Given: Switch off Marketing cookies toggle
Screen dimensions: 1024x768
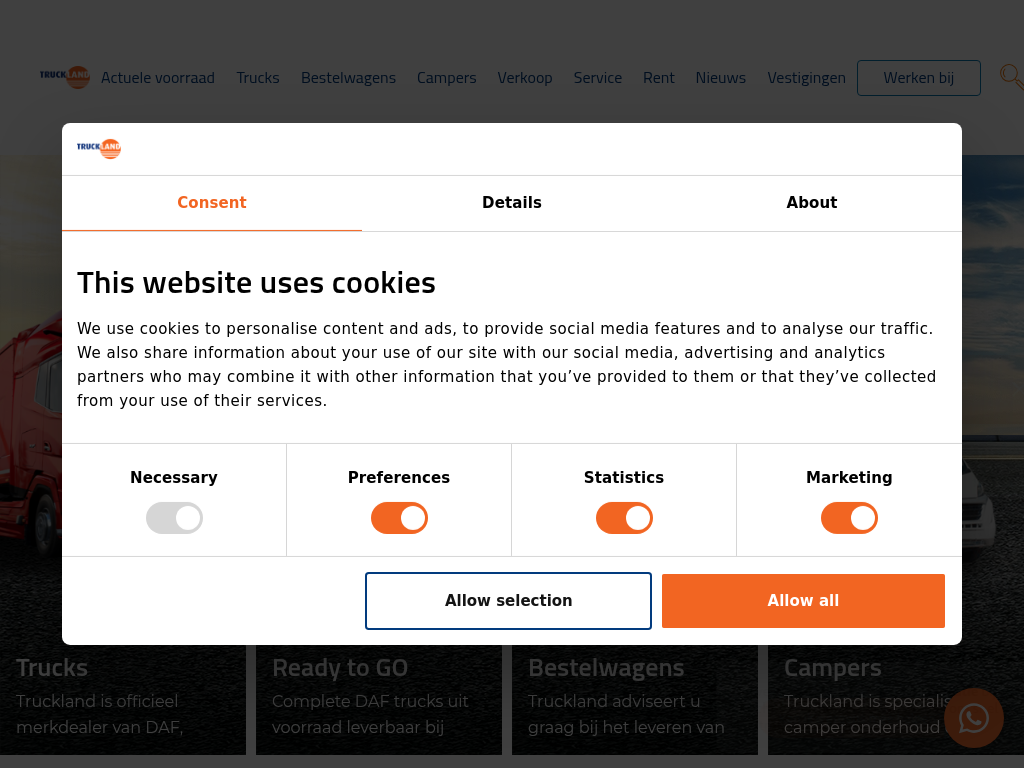Looking at the screenshot, I should pos(849,518).
